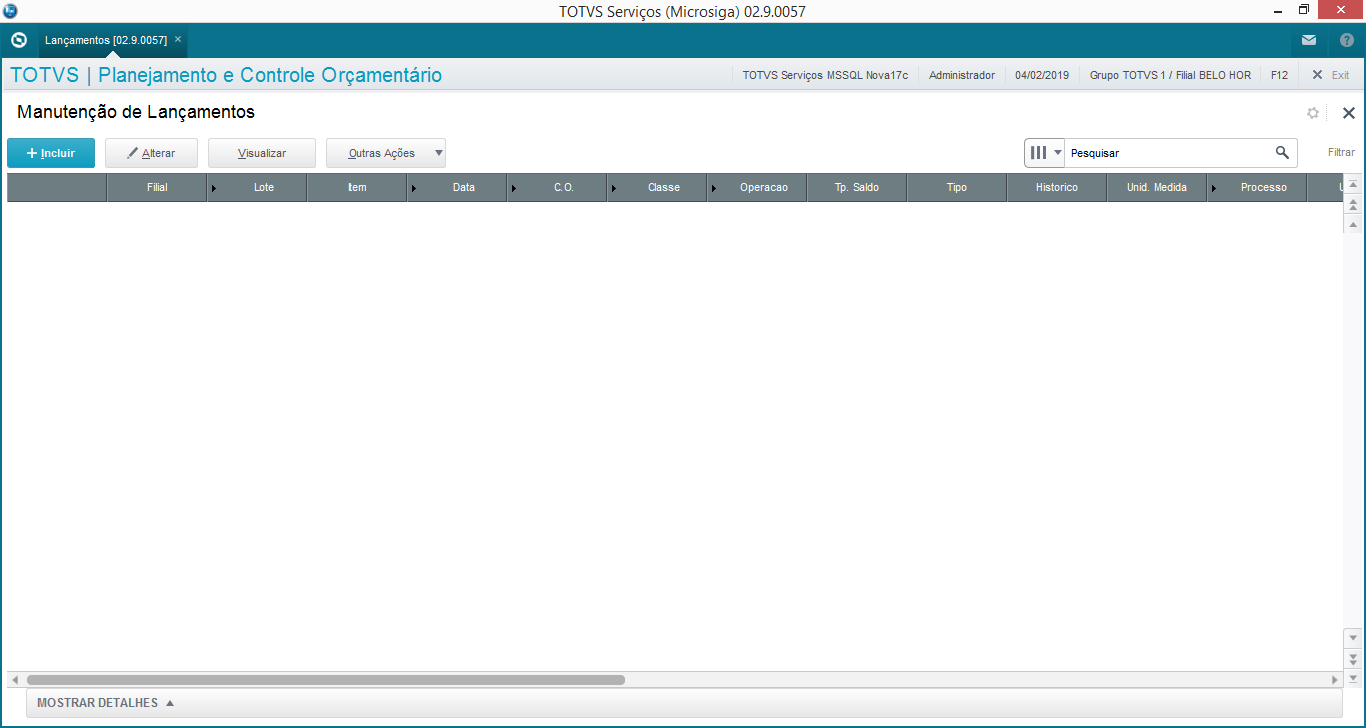1366x728 pixels.
Task: Sort by the Historico column header
Action: click(1057, 187)
